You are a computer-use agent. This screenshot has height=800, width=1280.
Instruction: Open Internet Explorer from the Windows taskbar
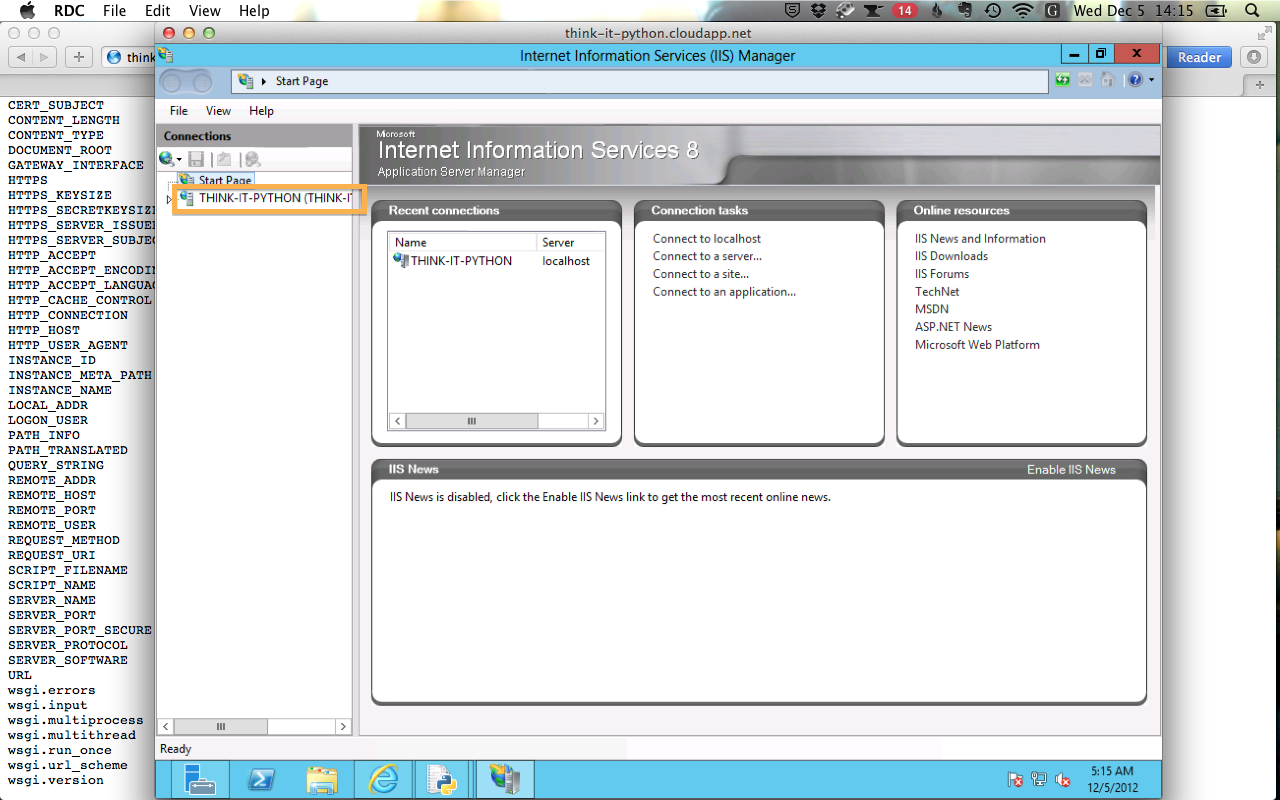point(383,779)
